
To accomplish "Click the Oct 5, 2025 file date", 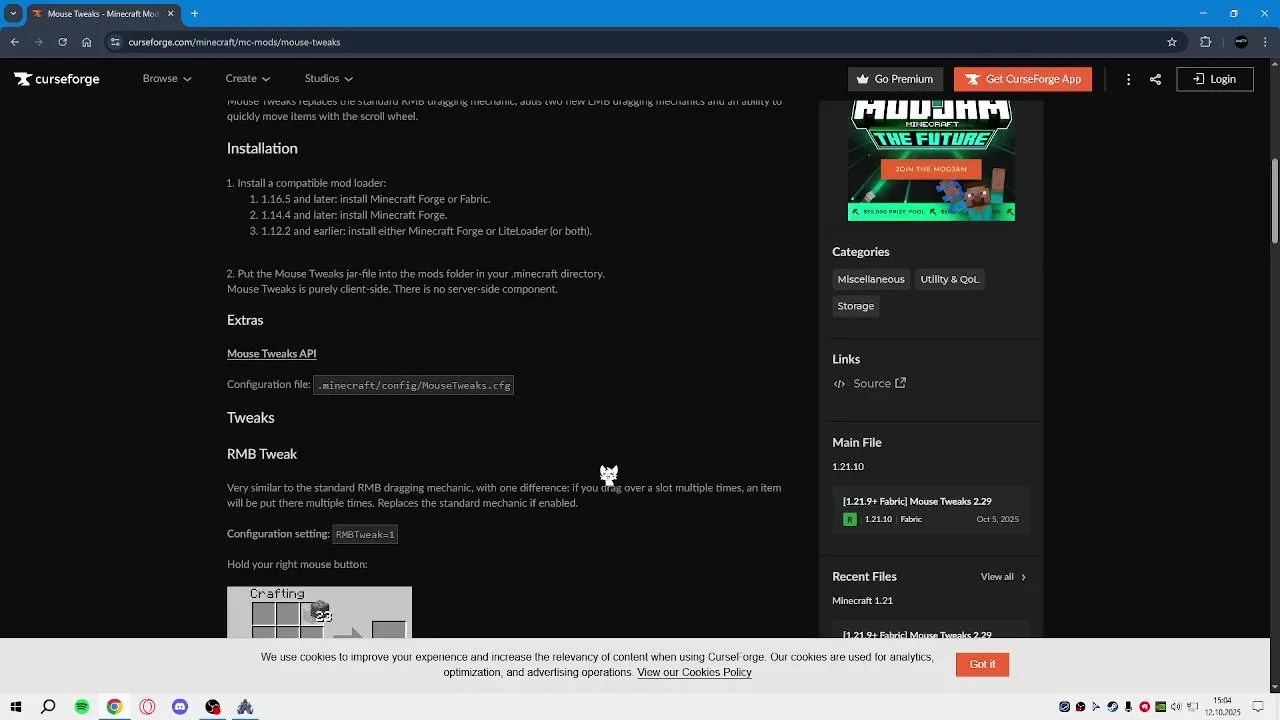I will tap(997, 519).
